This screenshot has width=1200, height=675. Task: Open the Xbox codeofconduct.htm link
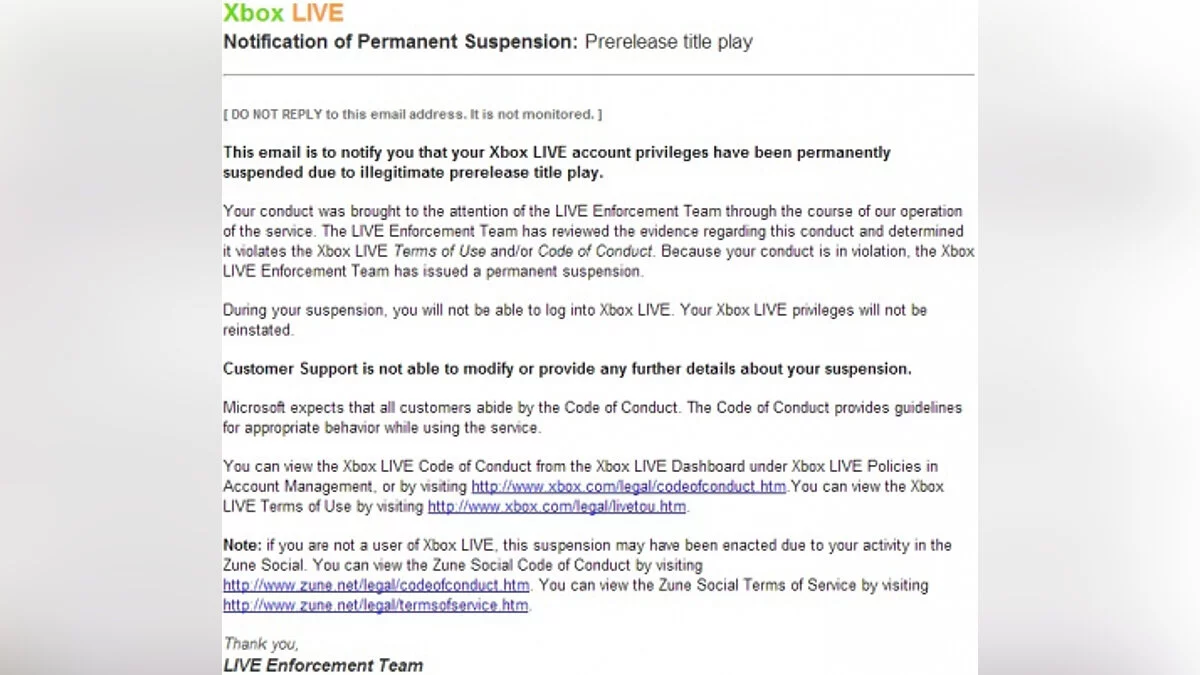(x=629, y=487)
